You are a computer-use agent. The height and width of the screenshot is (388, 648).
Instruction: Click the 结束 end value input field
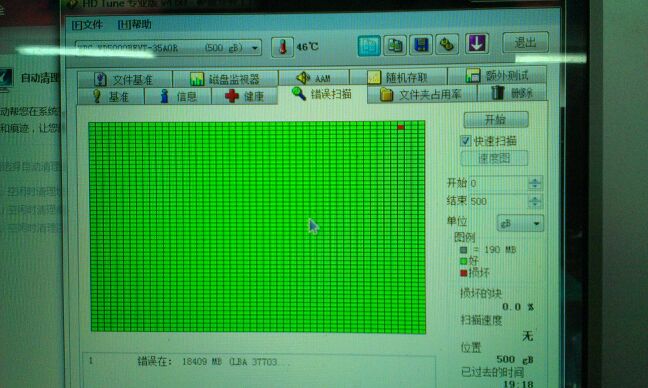[x=499, y=202]
